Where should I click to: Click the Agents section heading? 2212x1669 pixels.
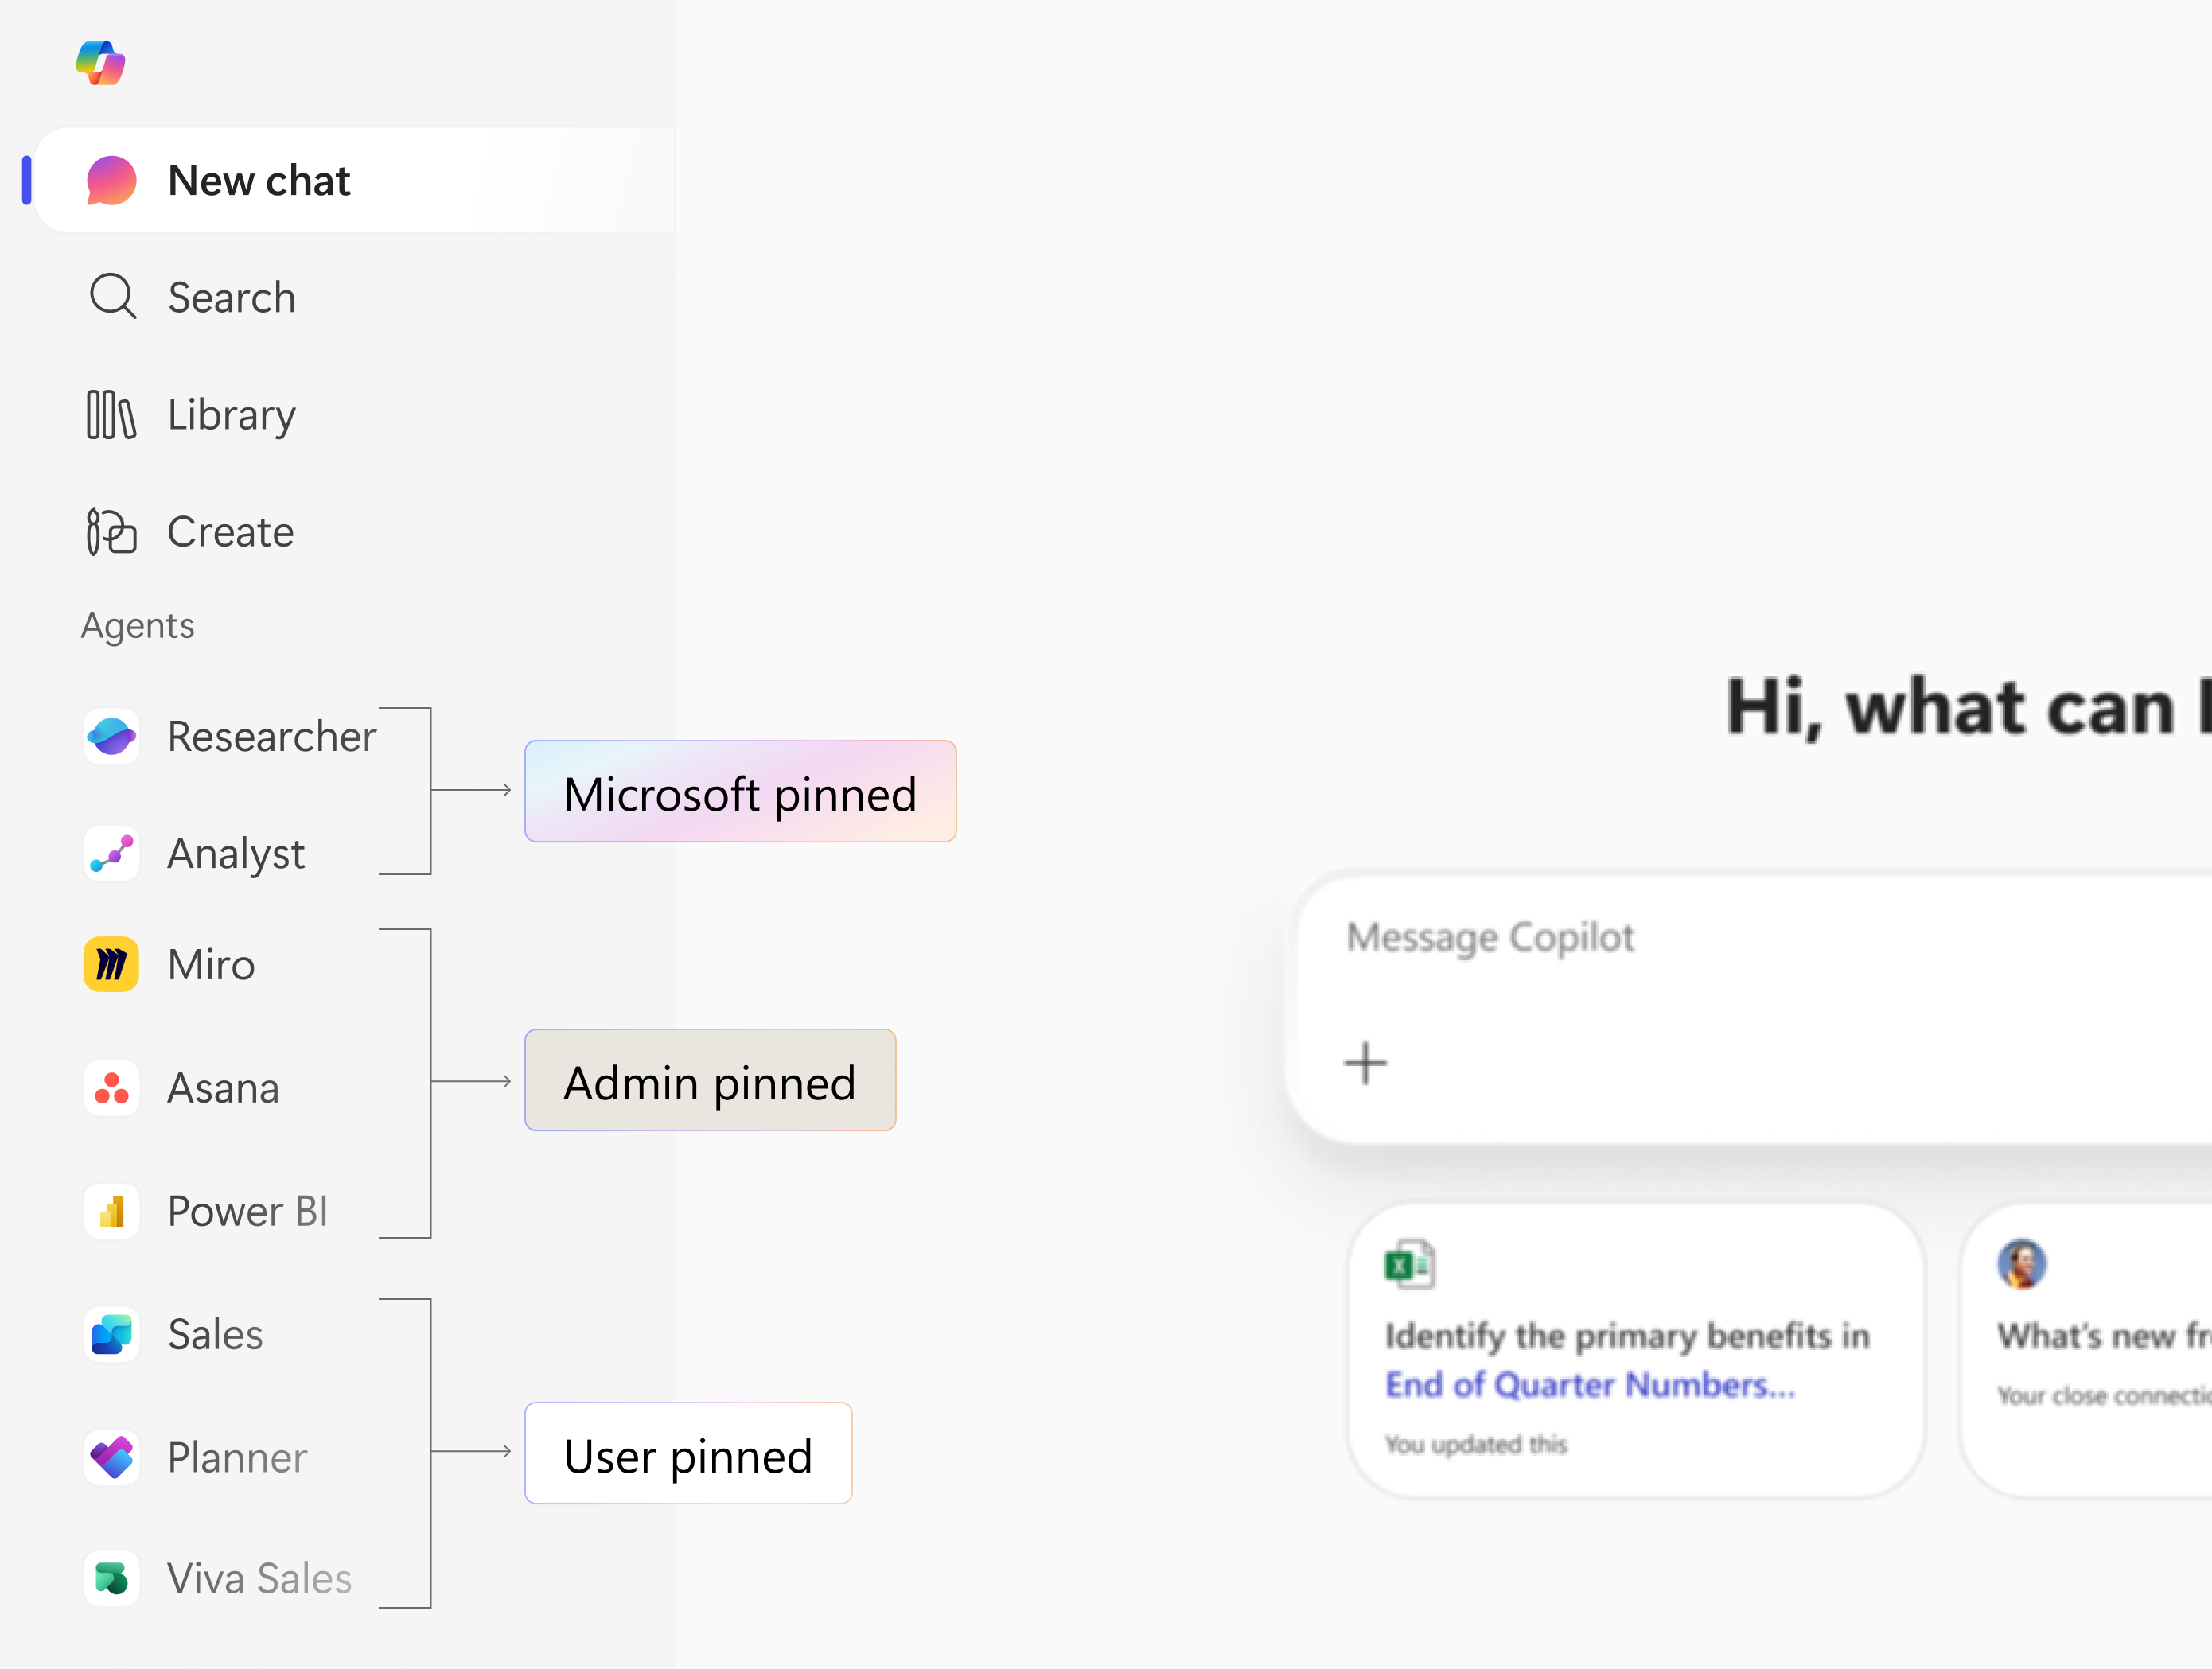click(x=138, y=626)
